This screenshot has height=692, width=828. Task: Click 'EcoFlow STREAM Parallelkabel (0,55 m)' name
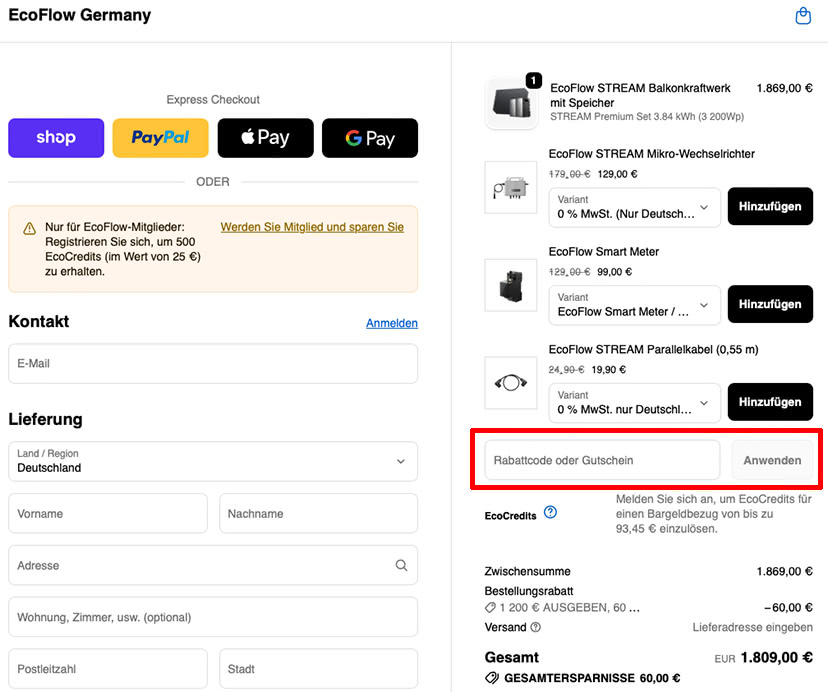tap(654, 349)
